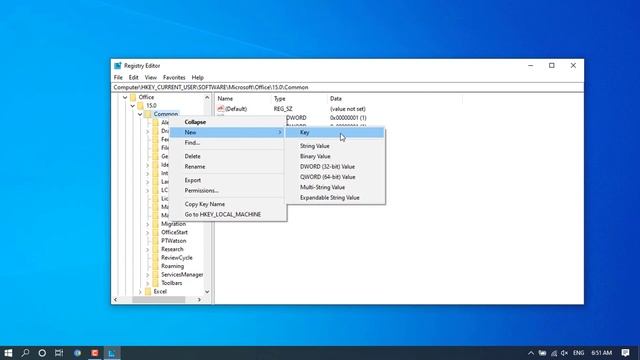
Task: Choose Export in context menu
Action: (x=228, y=180)
